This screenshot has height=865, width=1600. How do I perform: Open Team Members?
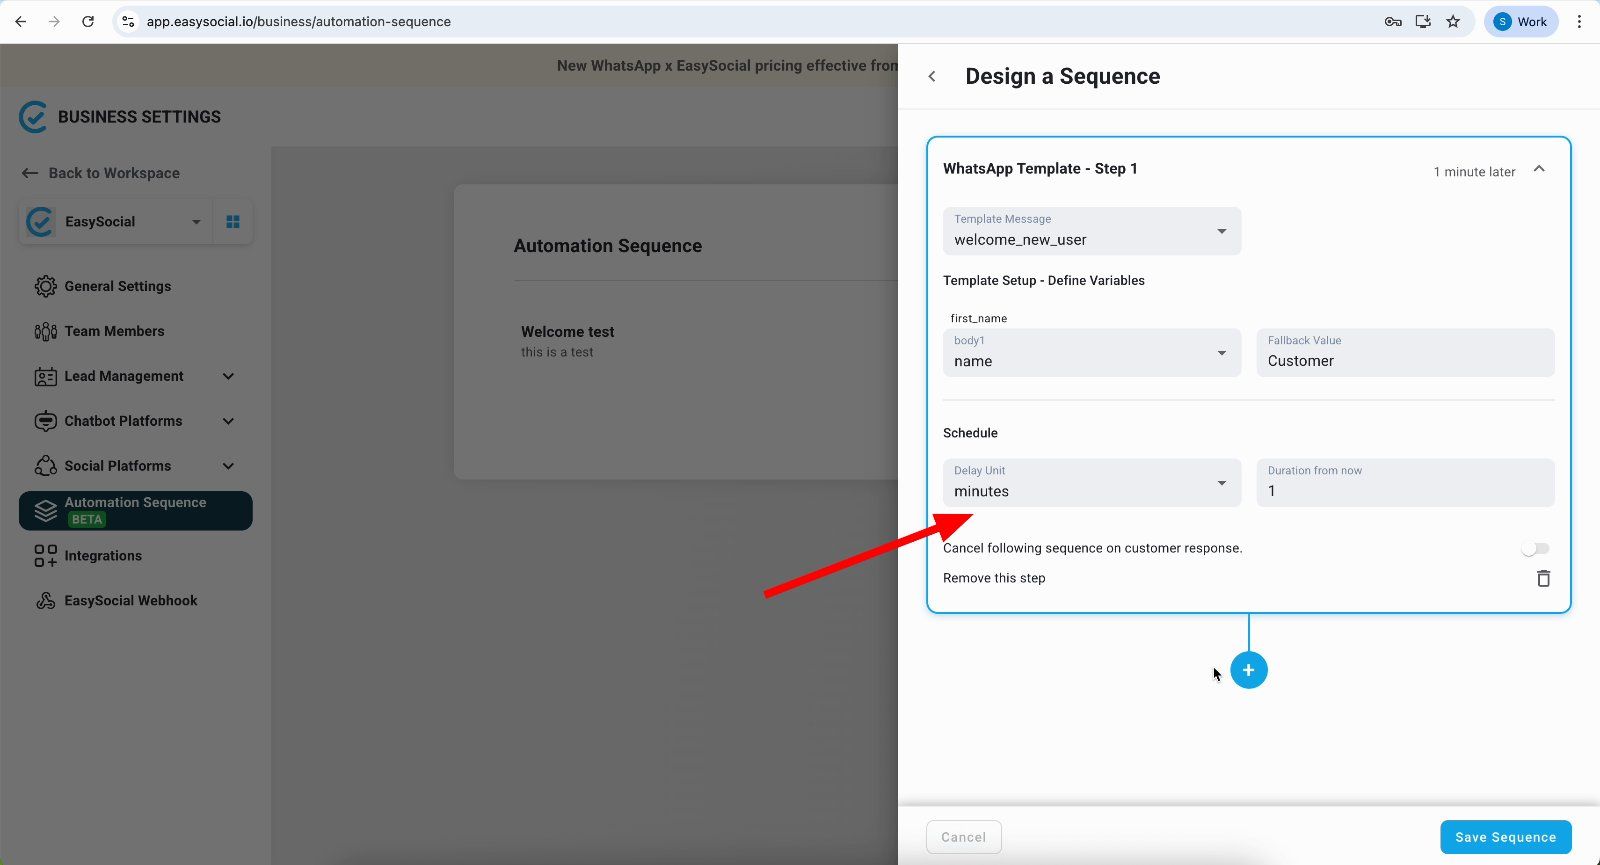pyautogui.click(x=114, y=331)
